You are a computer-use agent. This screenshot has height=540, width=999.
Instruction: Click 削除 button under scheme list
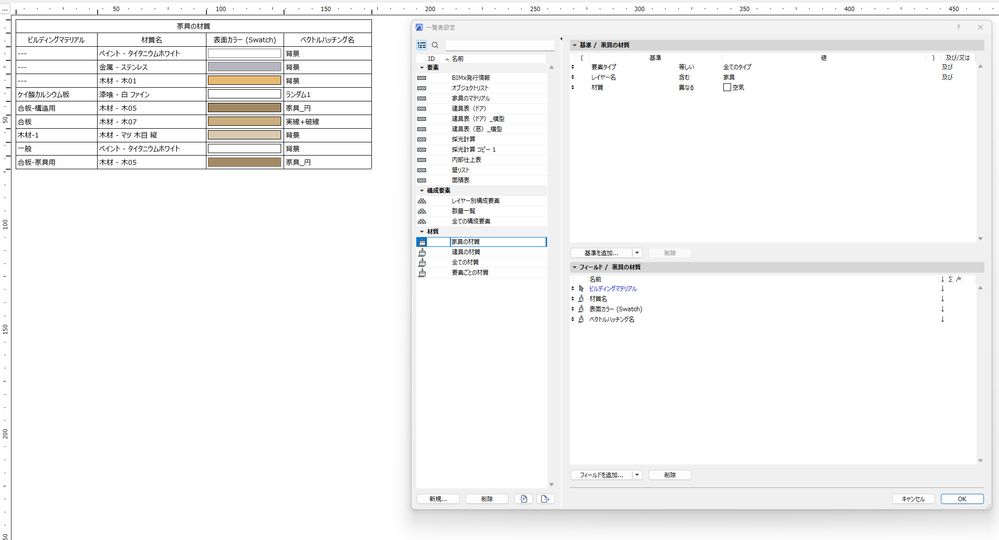pyautogui.click(x=487, y=499)
